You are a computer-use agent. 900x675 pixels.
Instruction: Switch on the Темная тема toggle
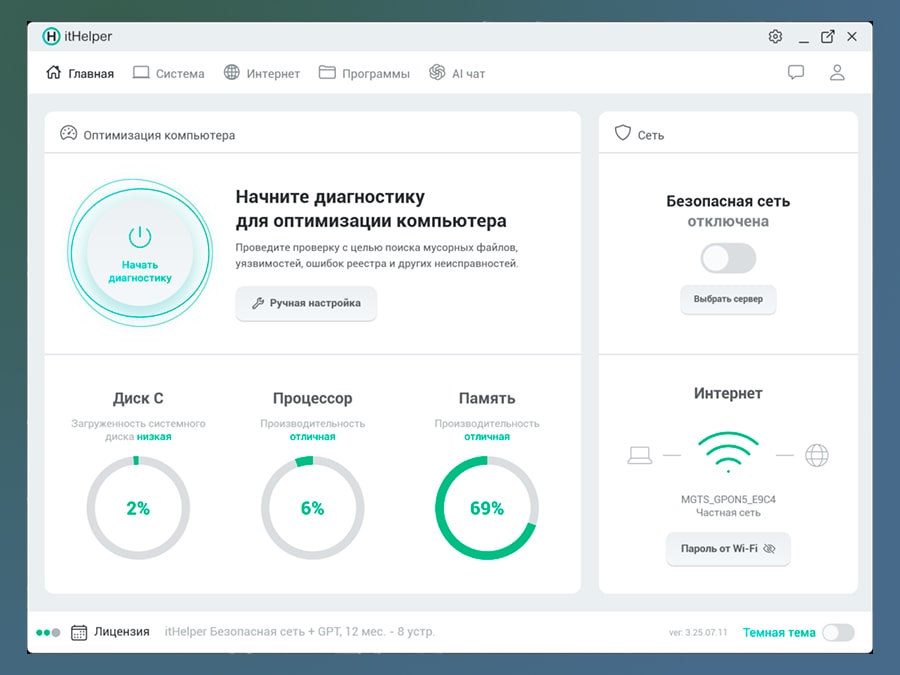(x=838, y=632)
